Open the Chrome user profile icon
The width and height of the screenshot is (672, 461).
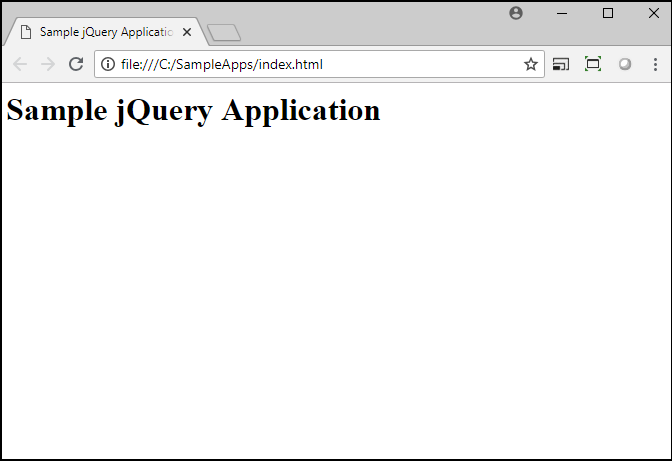tap(516, 13)
